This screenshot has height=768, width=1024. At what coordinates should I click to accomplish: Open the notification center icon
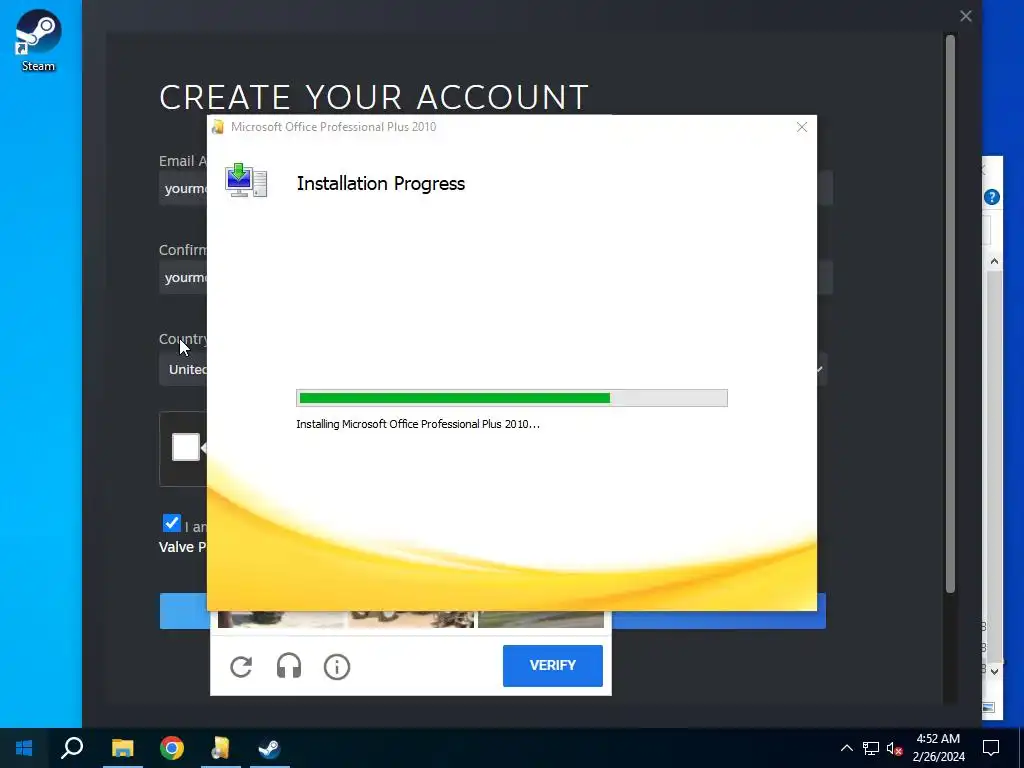coord(991,748)
